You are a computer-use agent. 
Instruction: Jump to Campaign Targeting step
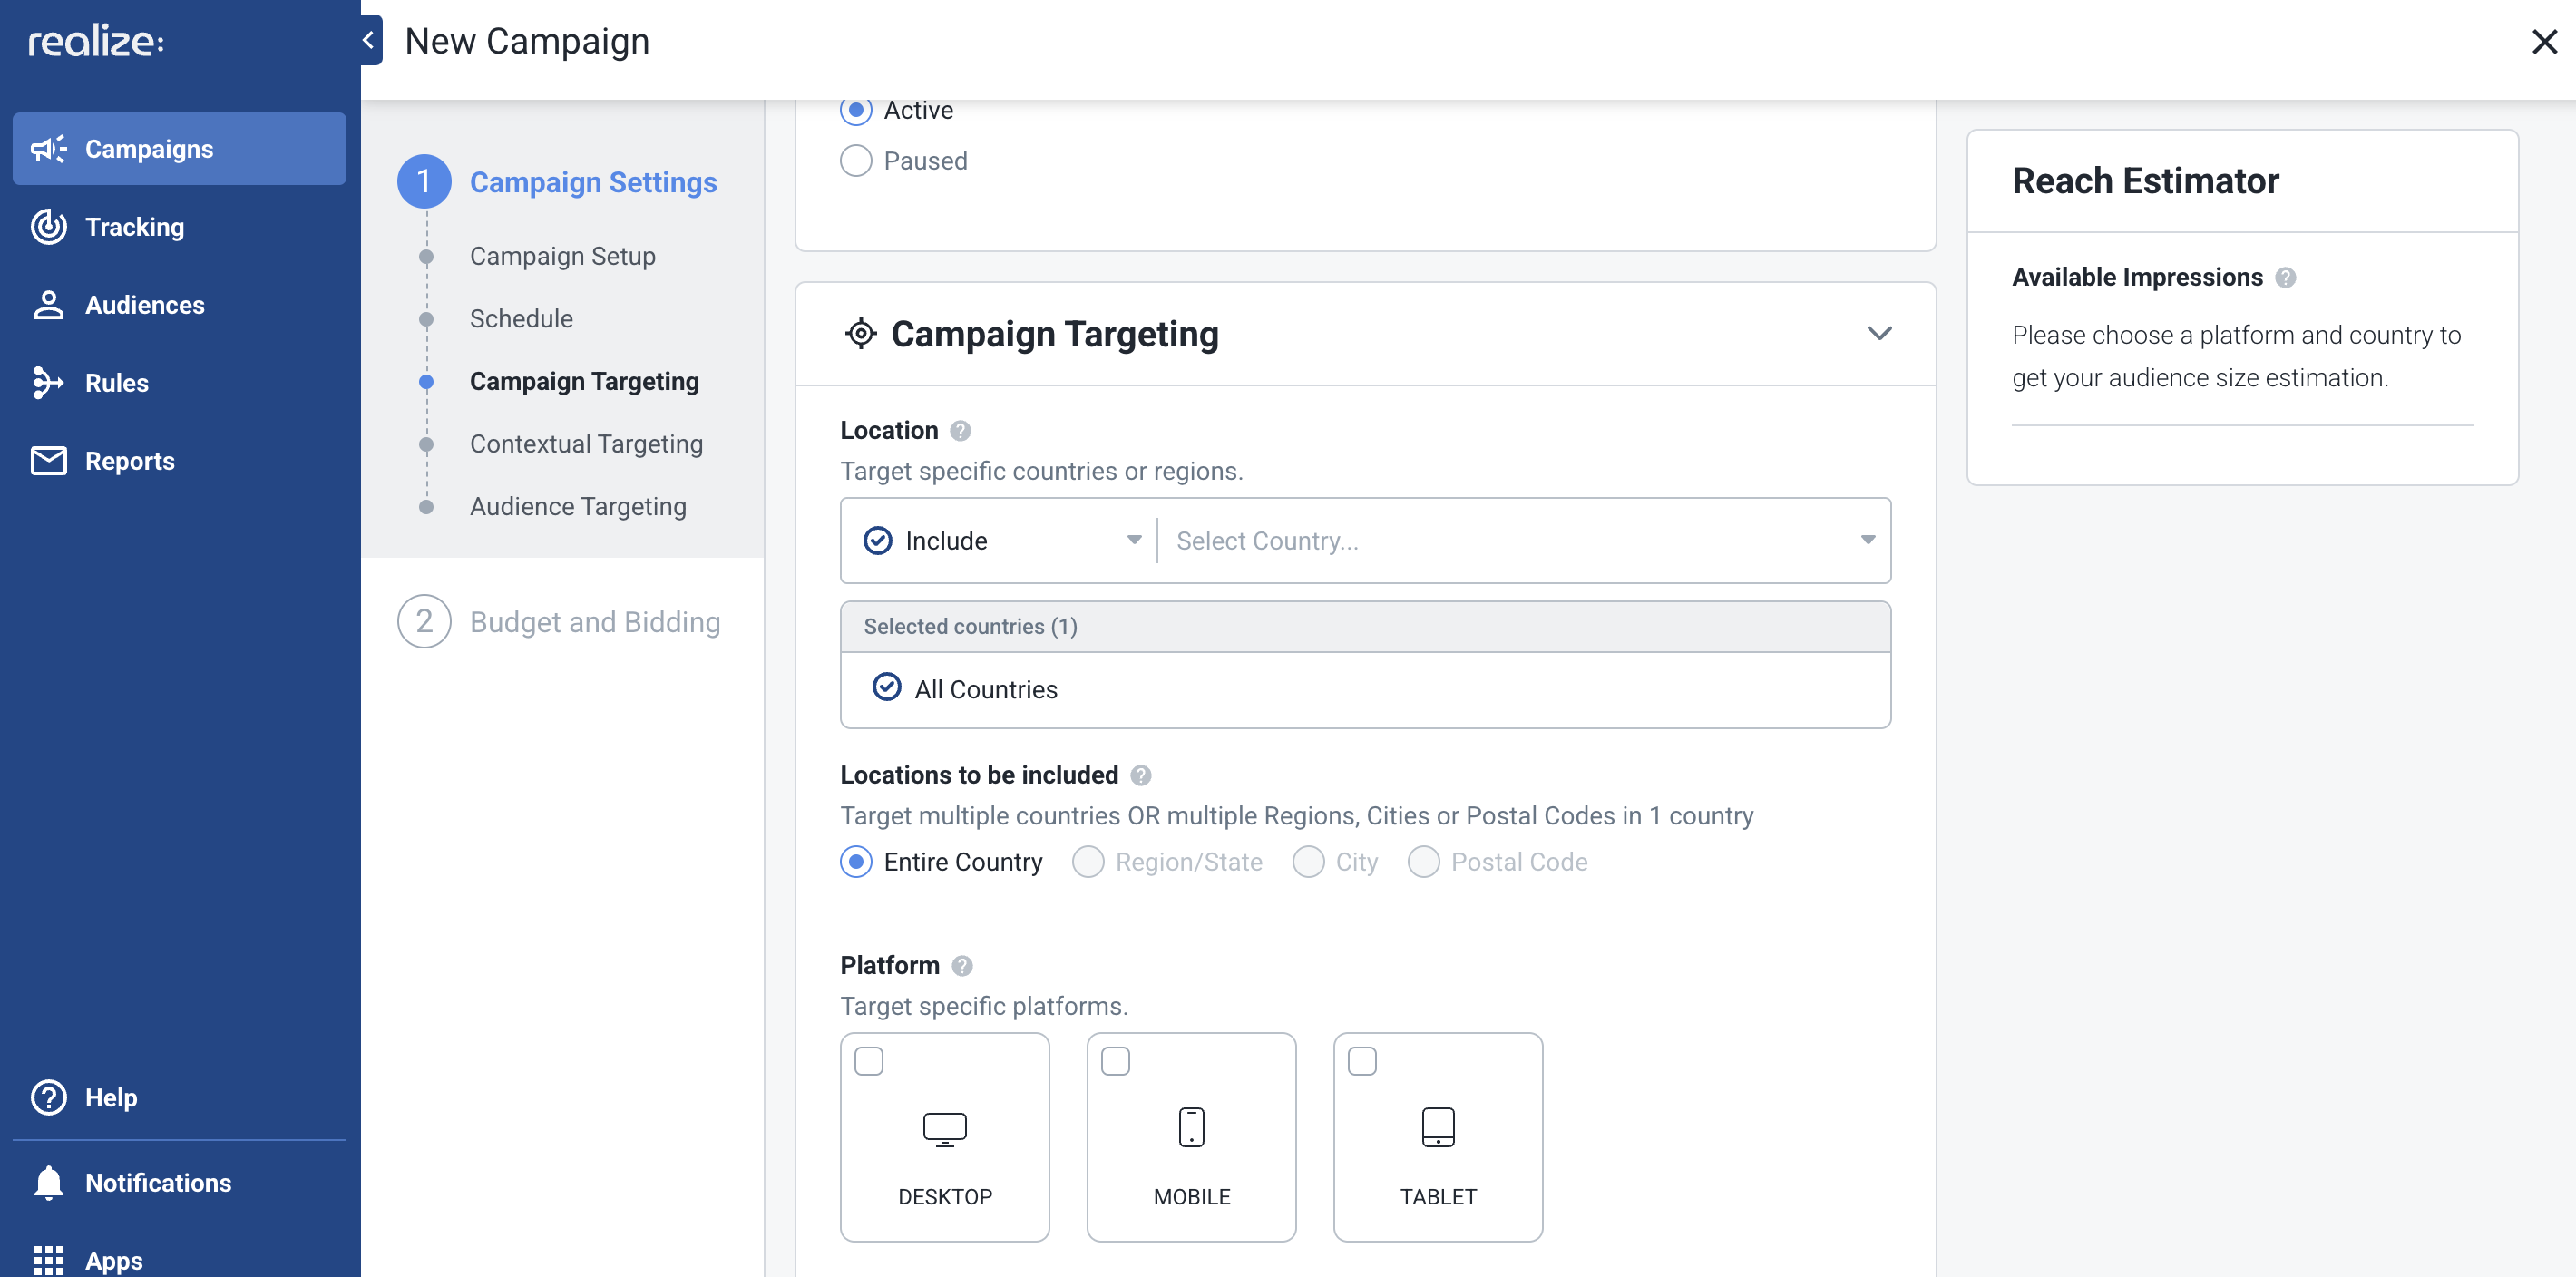pyautogui.click(x=584, y=381)
